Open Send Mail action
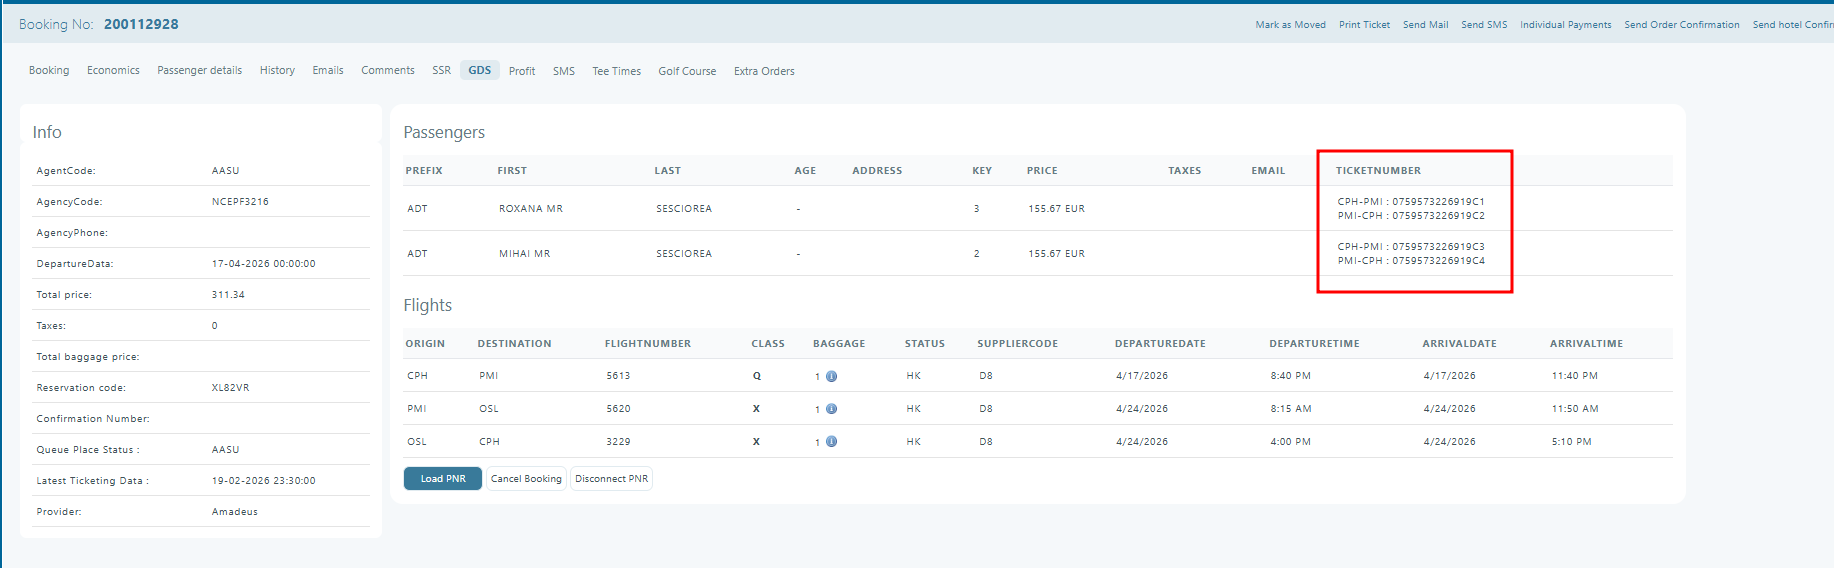The width and height of the screenshot is (1834, 568). tap(1425, 25)
